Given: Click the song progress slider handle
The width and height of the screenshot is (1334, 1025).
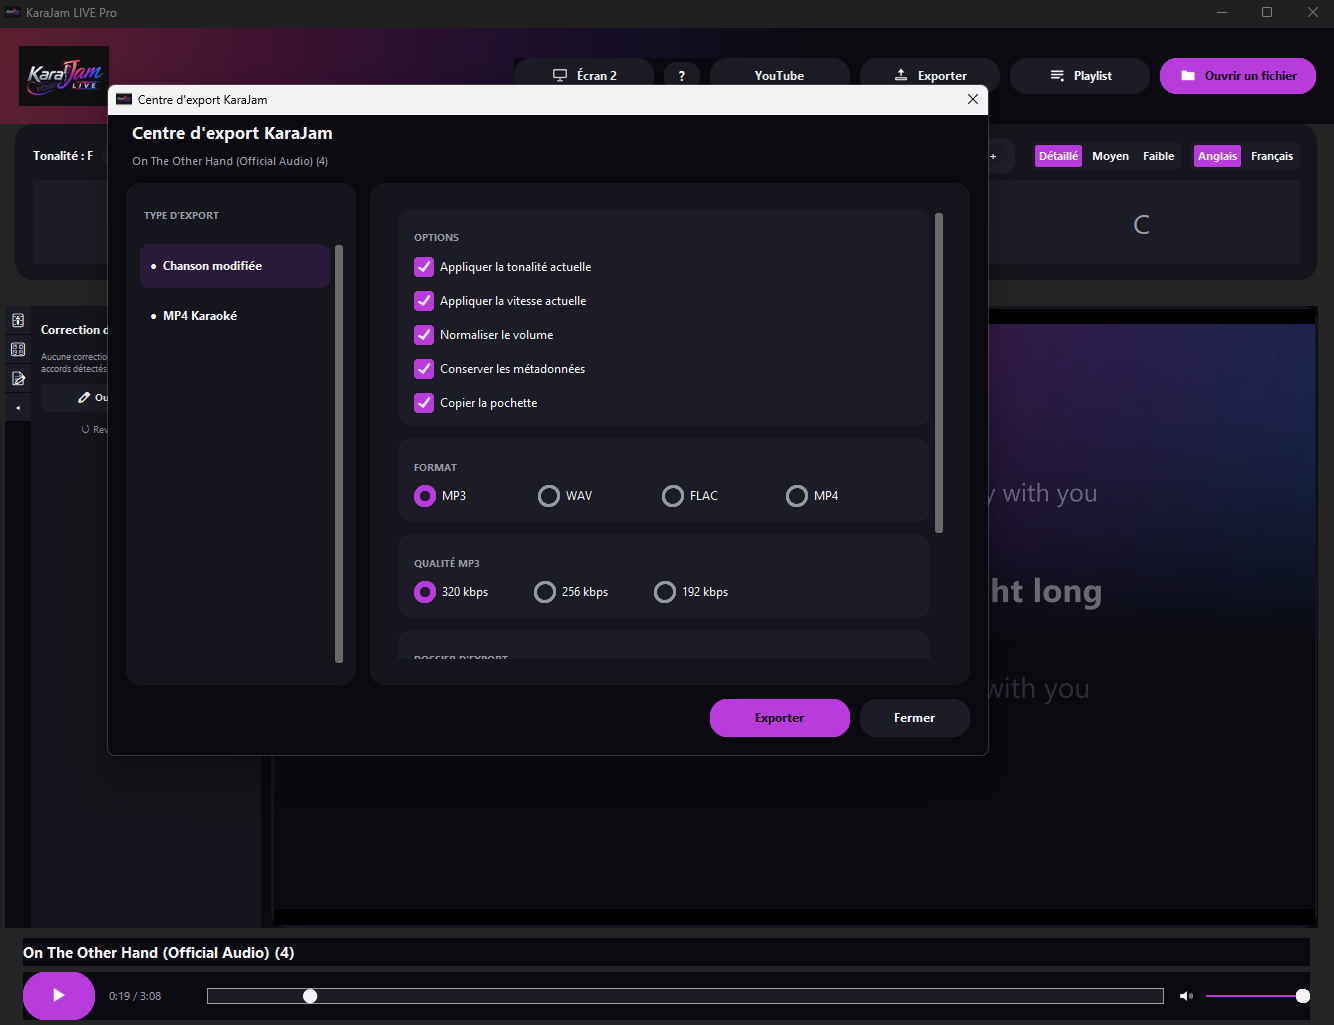Looking at the screenshot, I should point(310,996).
